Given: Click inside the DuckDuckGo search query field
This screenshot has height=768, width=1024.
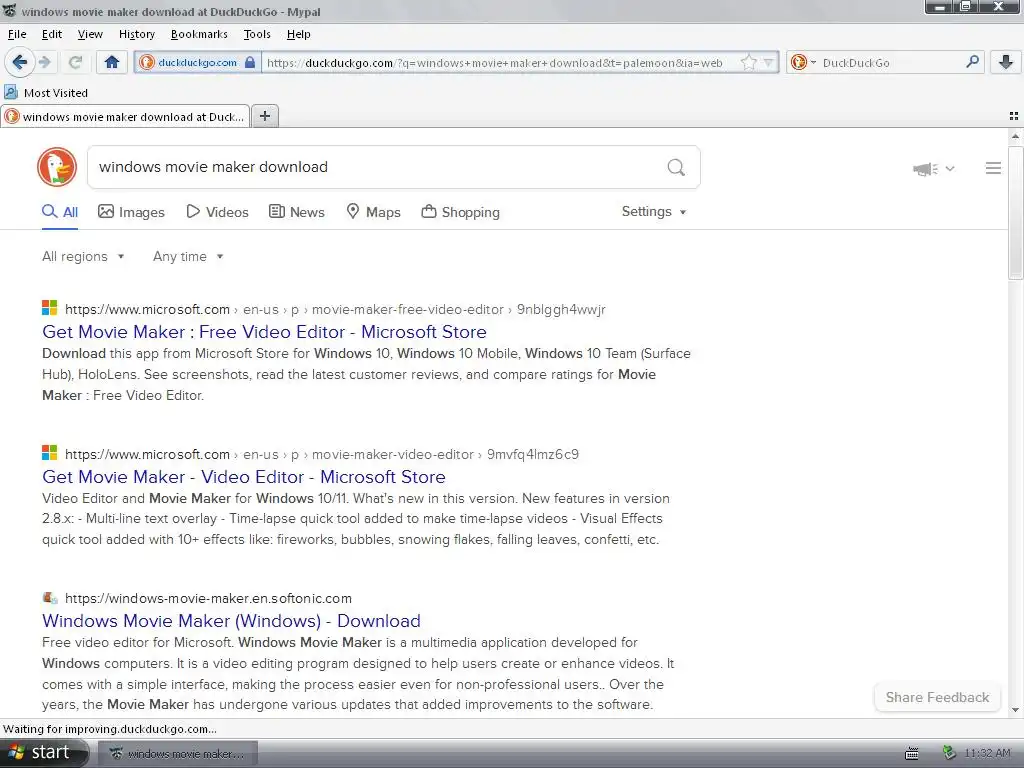Looking at the screenshot, I should point(376,167).
